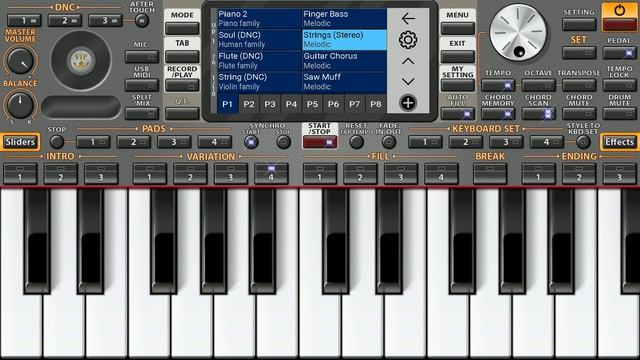
Task: Click STYLE TO KBD SET button
Action: pos(583,142)
